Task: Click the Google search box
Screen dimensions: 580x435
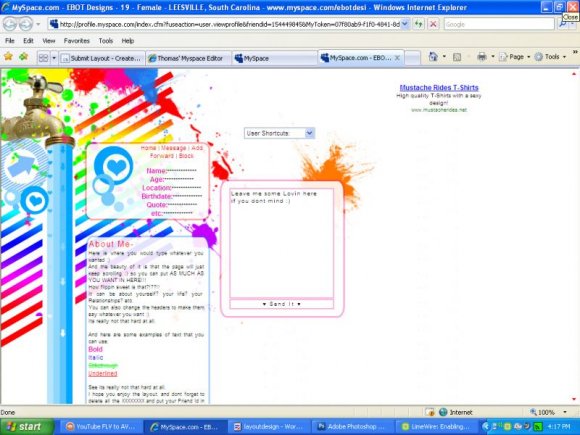Action: [x=499, y=24]
